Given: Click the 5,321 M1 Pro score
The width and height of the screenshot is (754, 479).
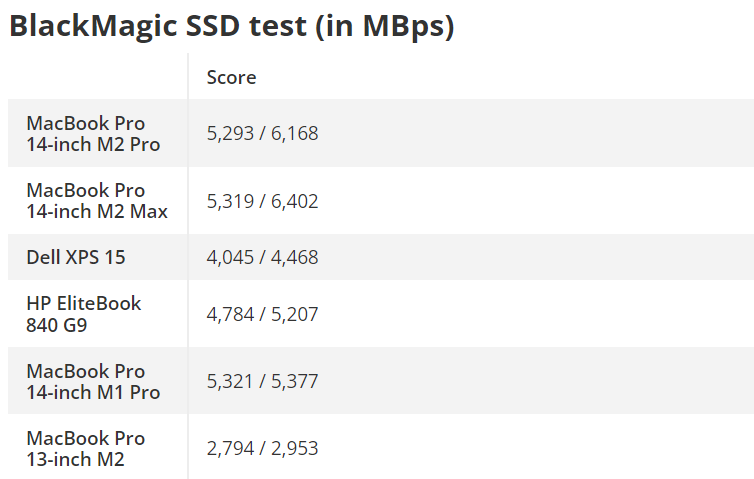Looking at the screenshot, I should click(230, 381).
